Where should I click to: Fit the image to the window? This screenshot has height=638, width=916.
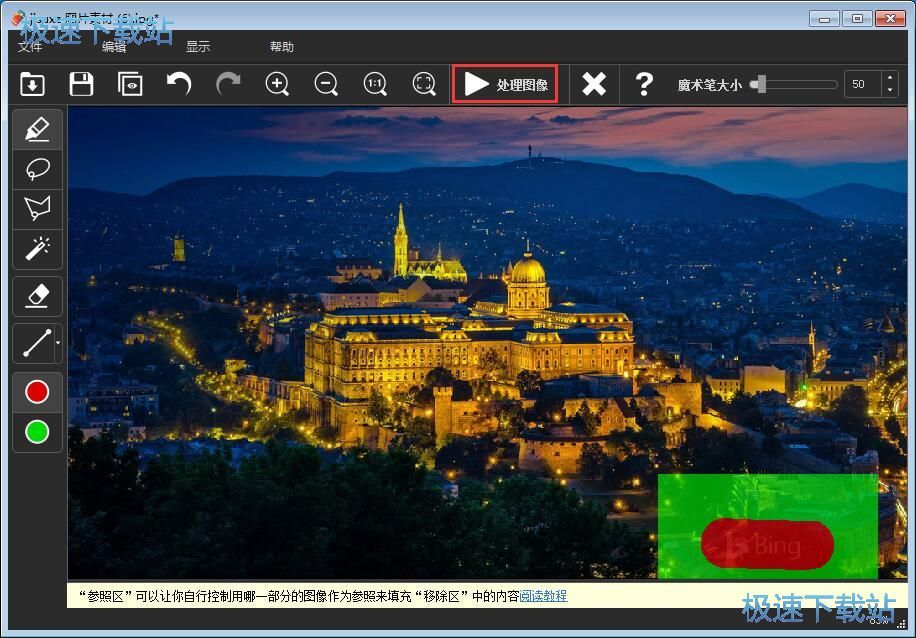(x=424, y=85)
